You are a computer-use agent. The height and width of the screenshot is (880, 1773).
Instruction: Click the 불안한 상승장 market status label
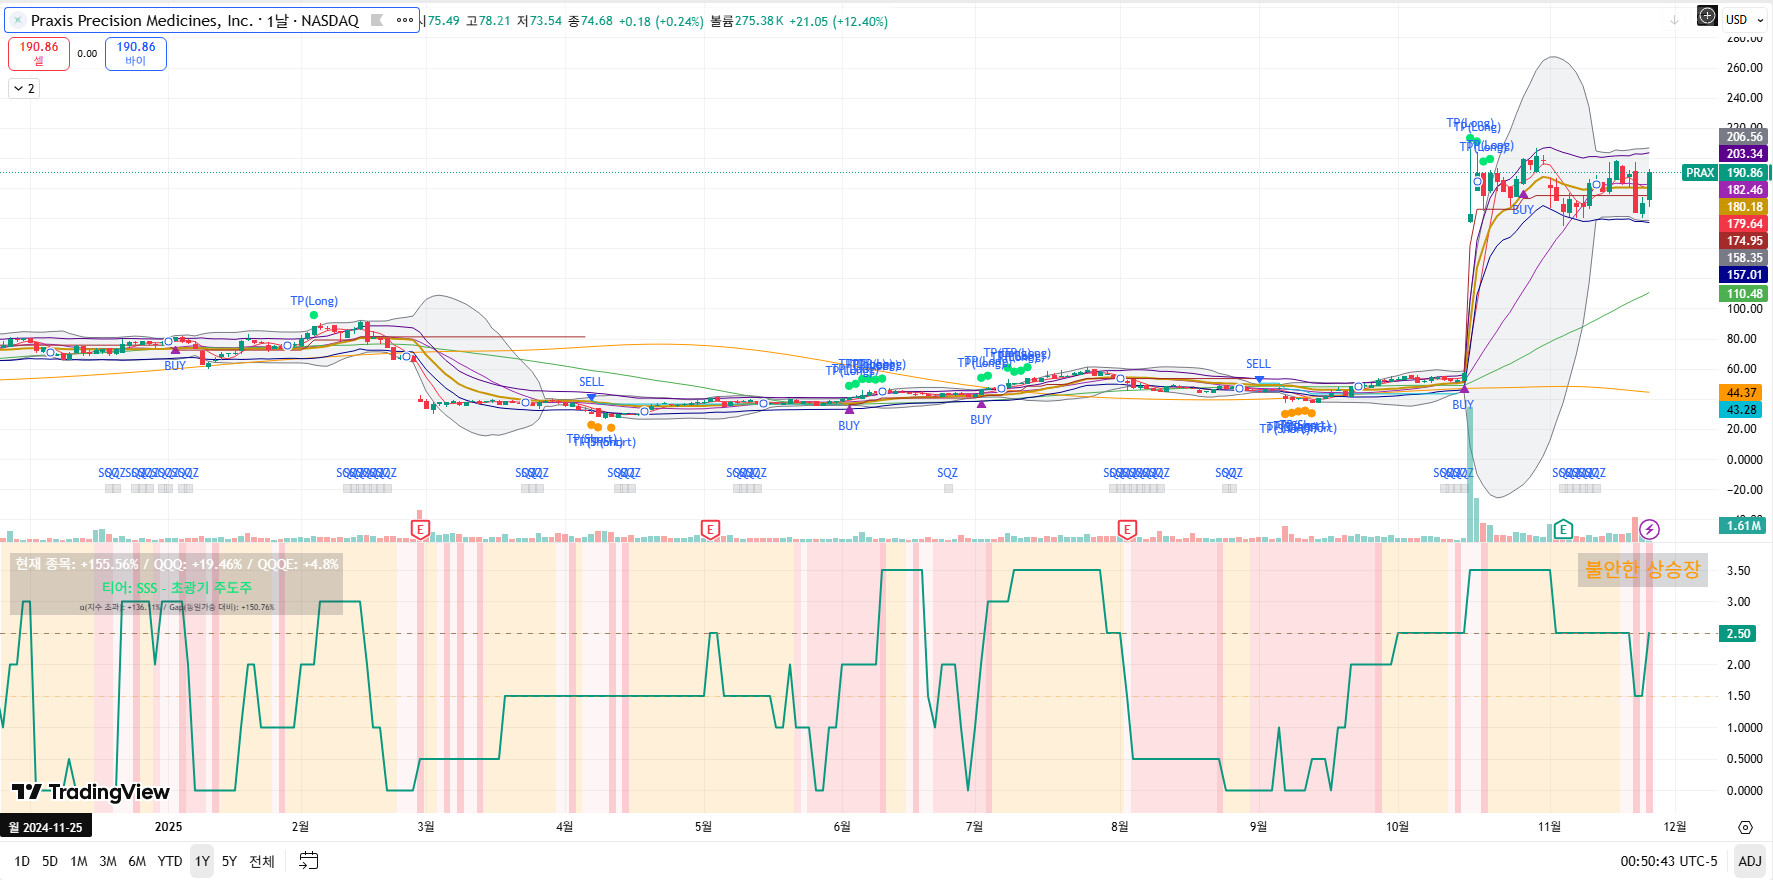(x=1642, y=570)
